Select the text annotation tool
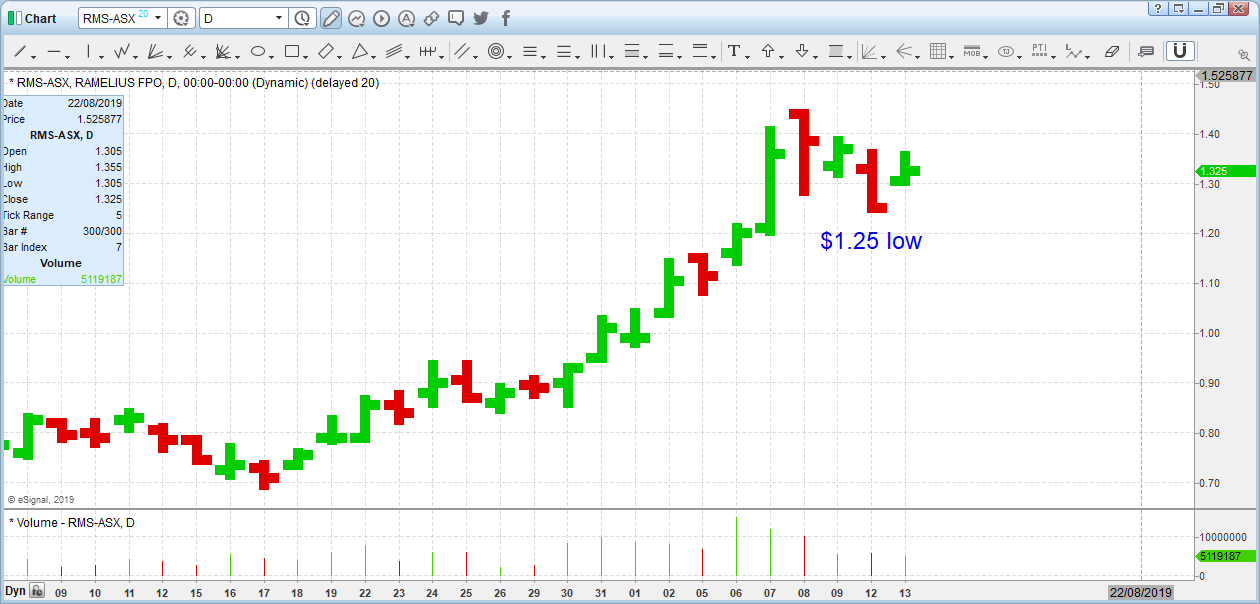 [x=733, y=51]
